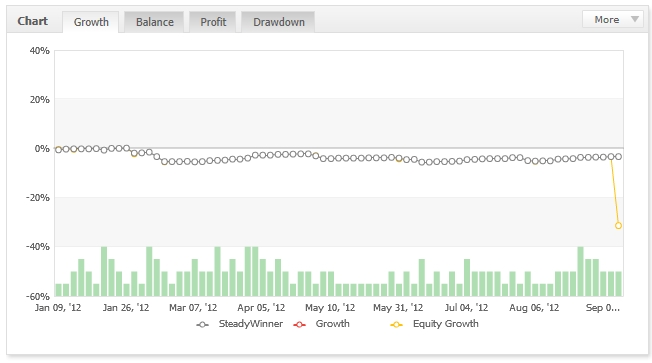Click the 0% y-axis label

(42, 149)
